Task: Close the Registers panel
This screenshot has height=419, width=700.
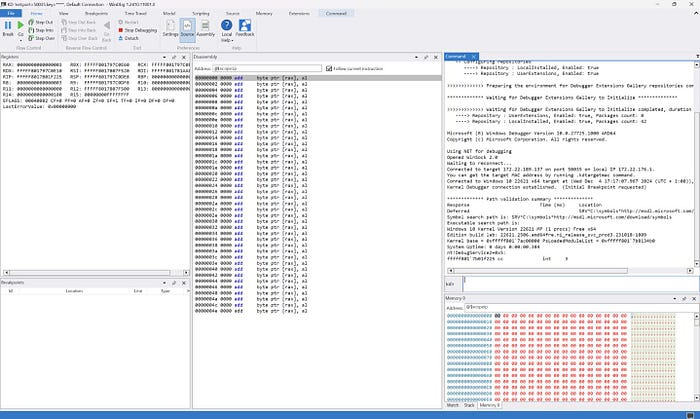Action: [184, 57]
